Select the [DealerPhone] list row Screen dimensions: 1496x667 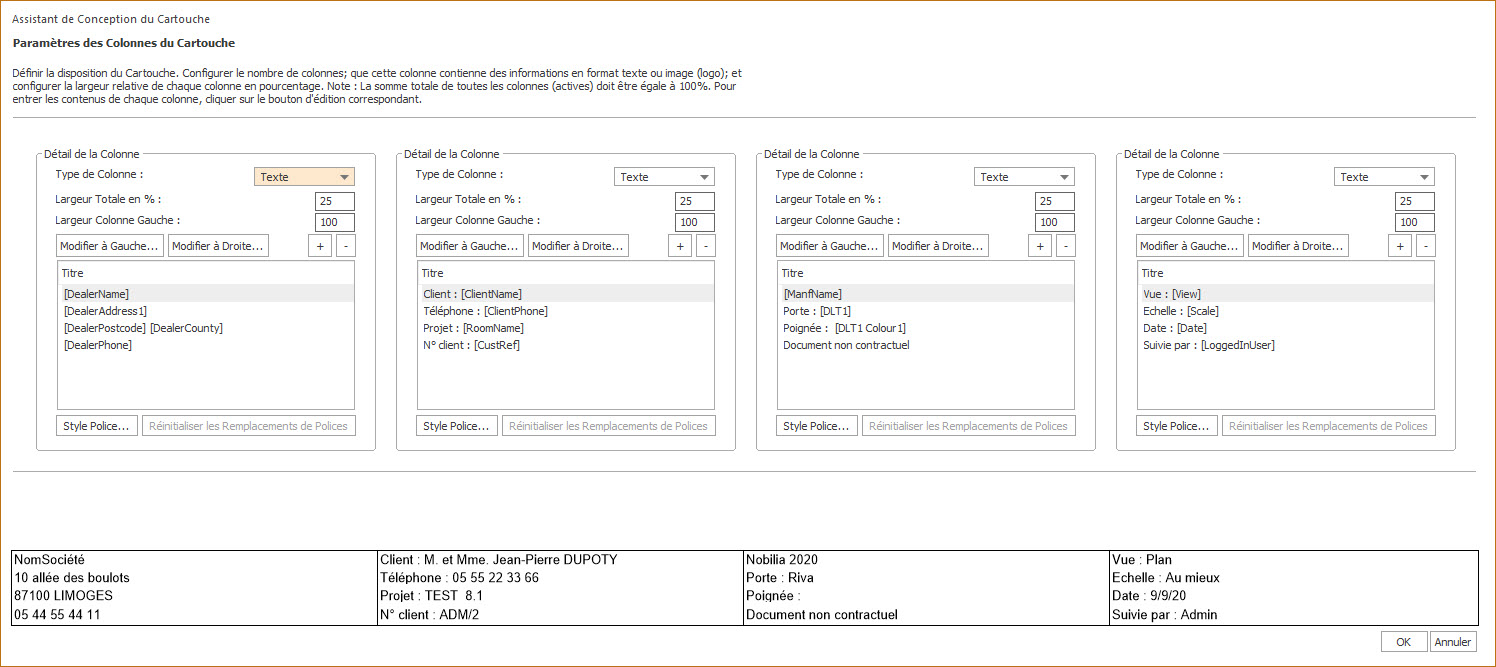[206, 345]
